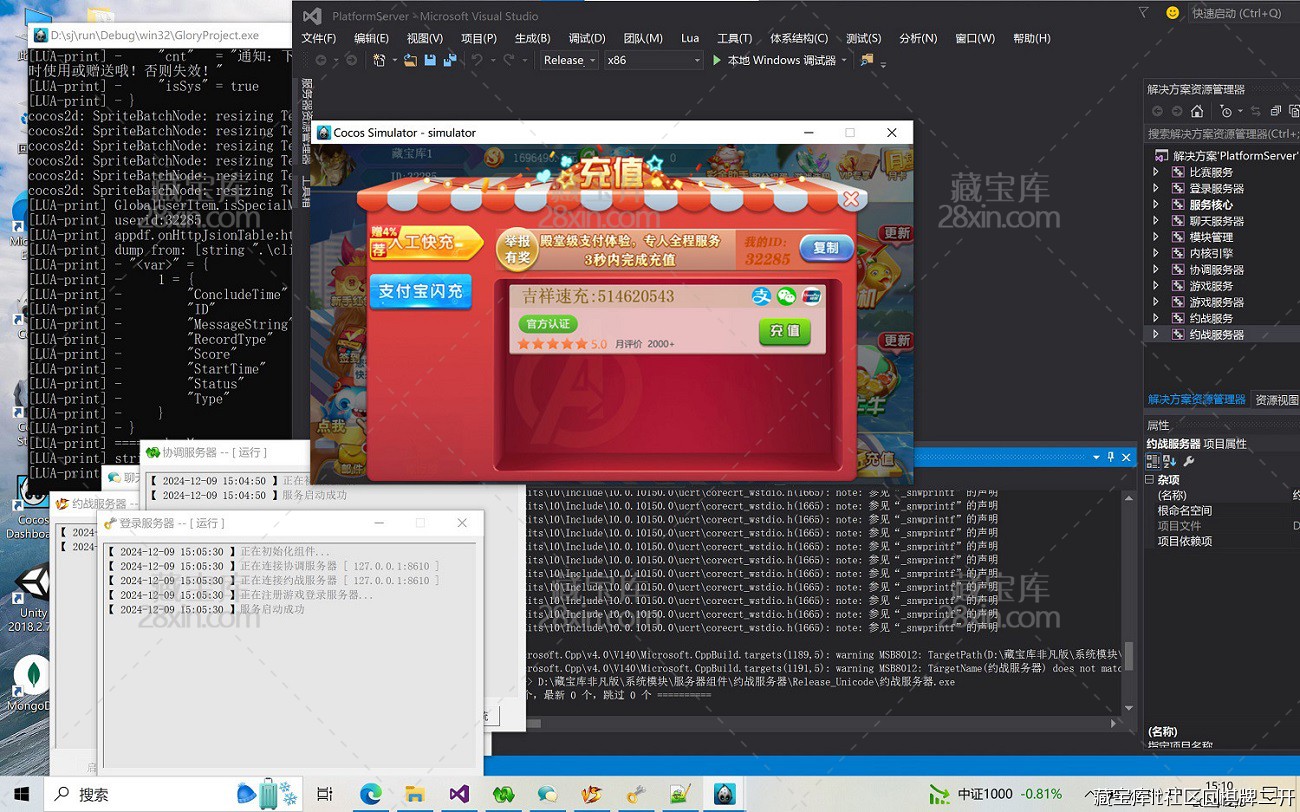Click the green start debugging arrow

tap(717, 60)
